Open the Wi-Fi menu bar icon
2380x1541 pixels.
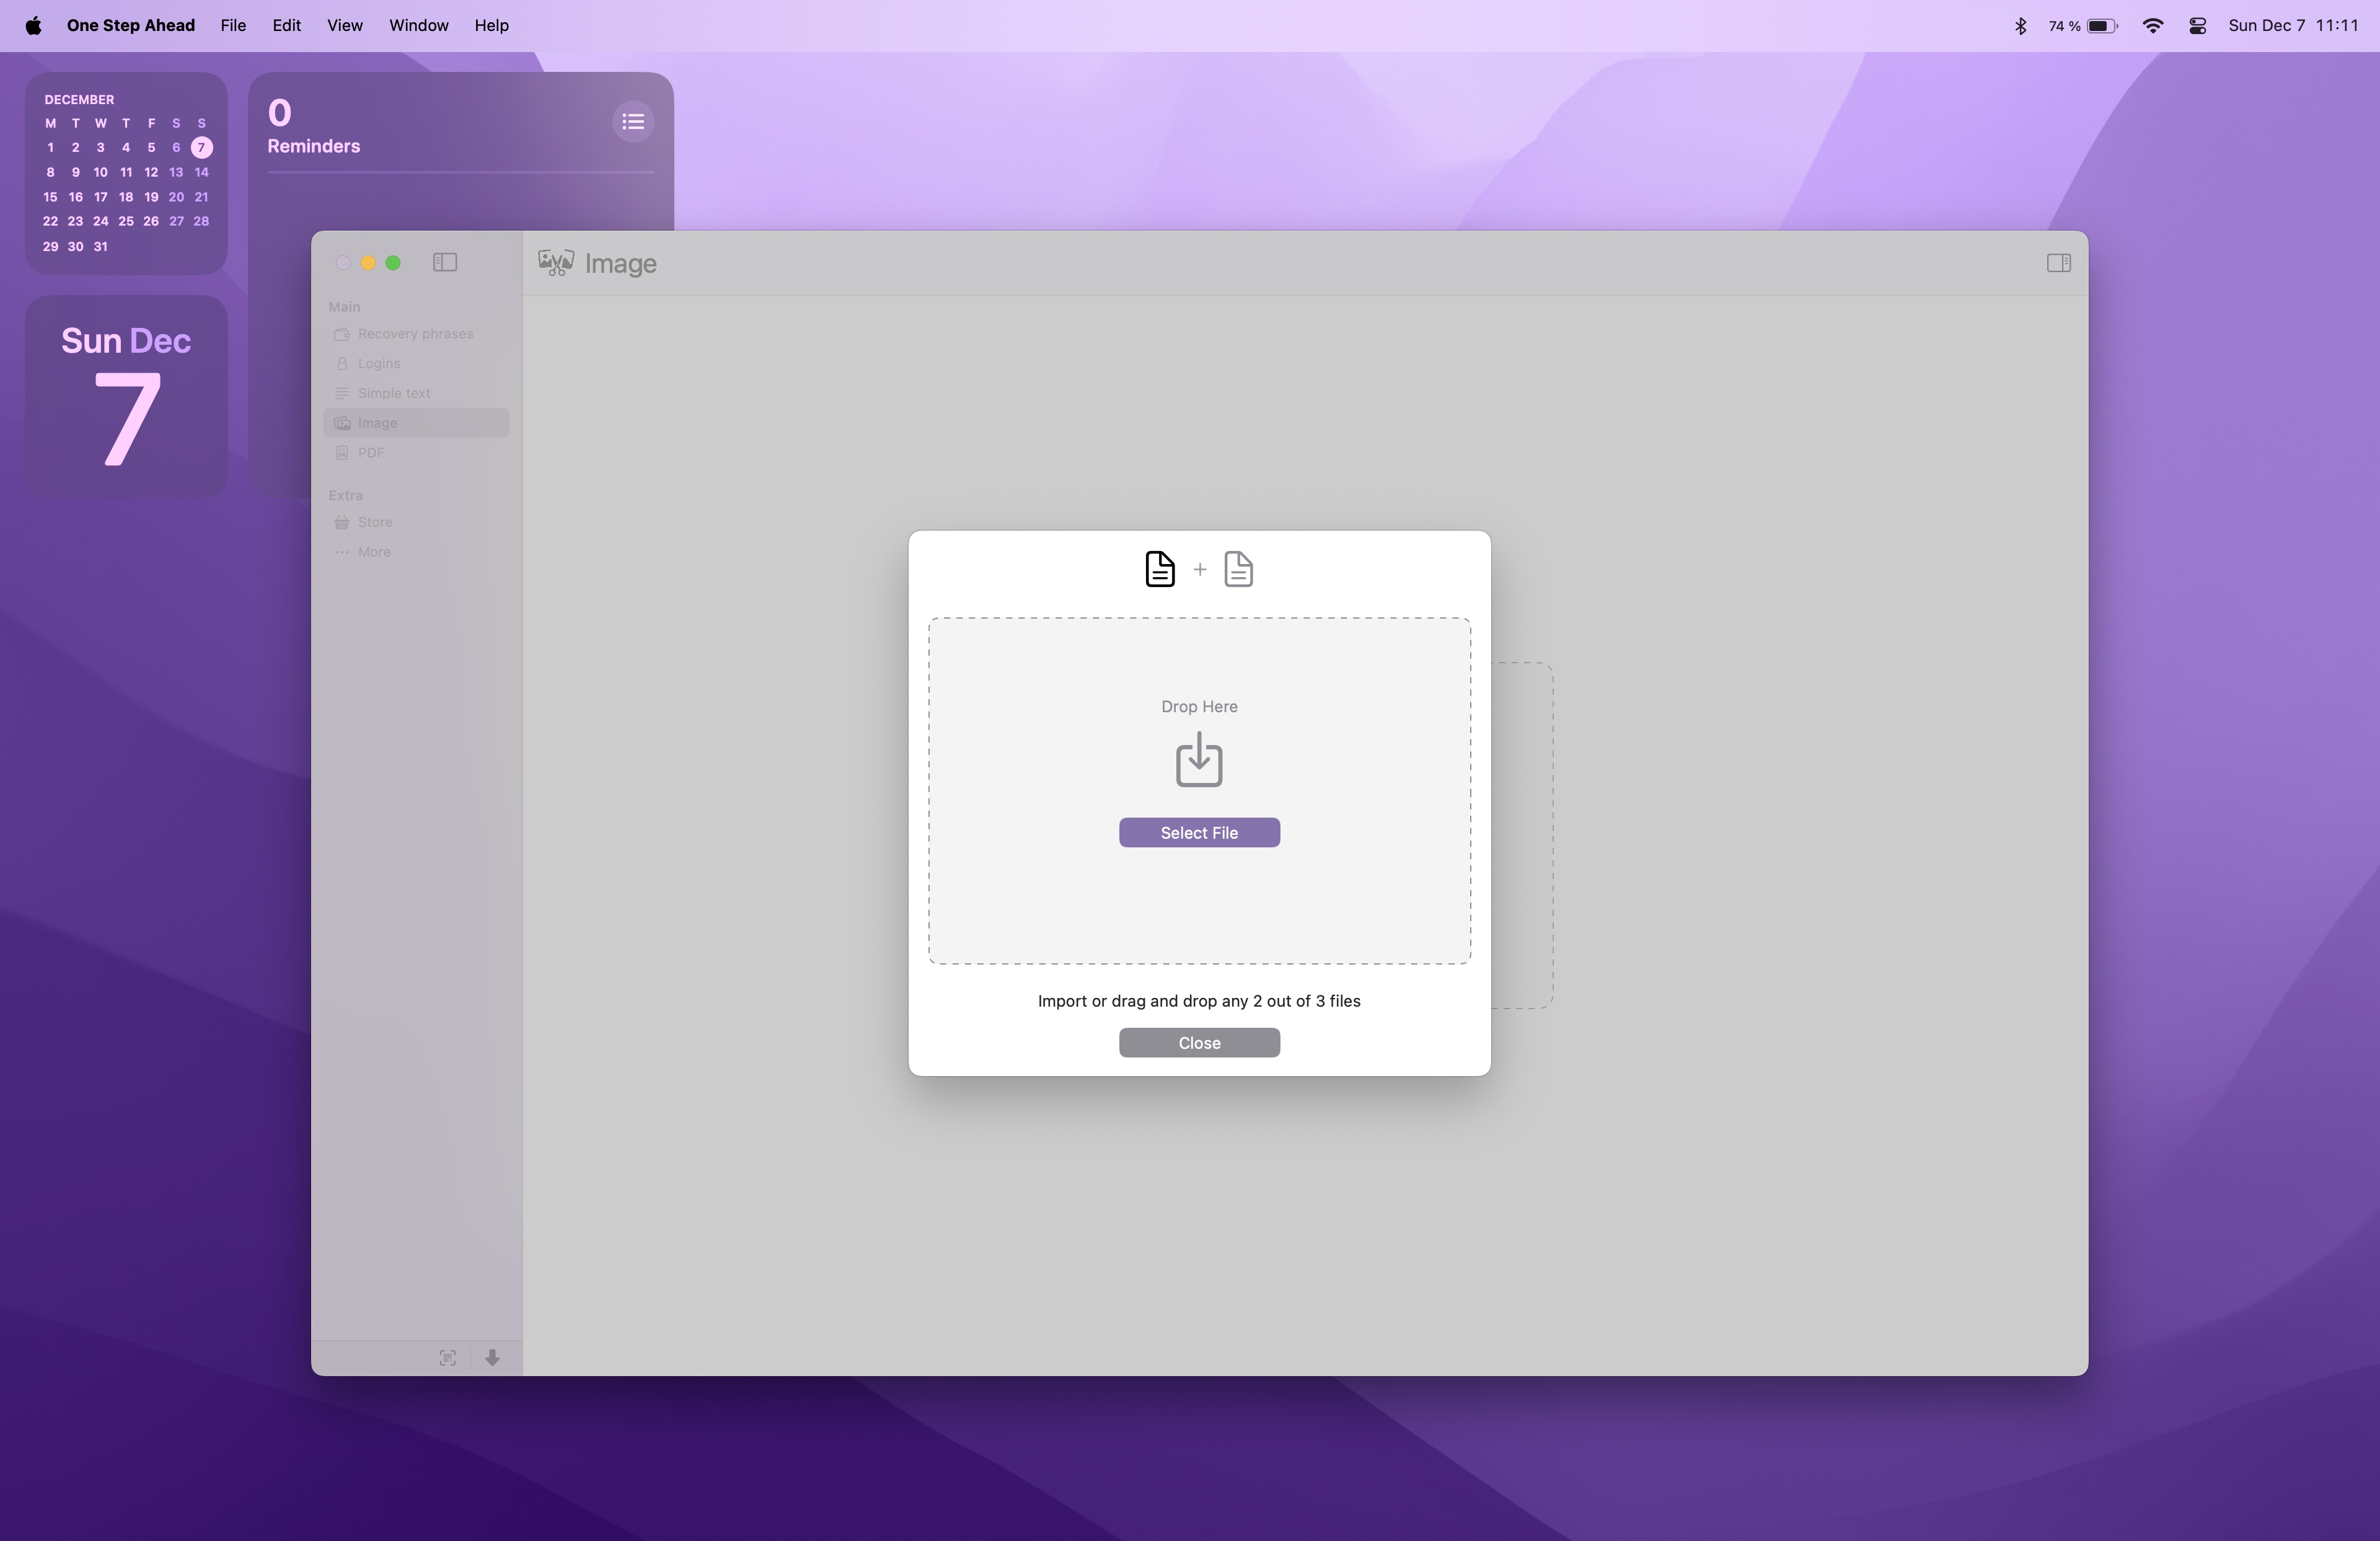[2152, 25]
